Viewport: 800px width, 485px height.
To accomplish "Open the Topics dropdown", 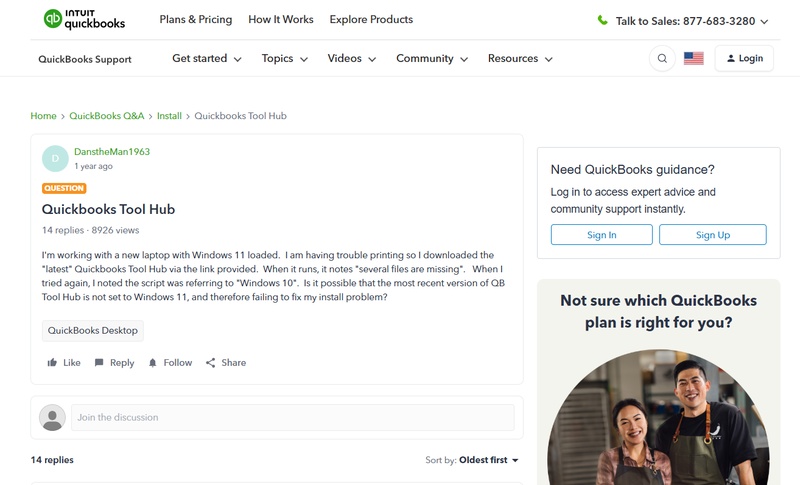I will (285, 59).
